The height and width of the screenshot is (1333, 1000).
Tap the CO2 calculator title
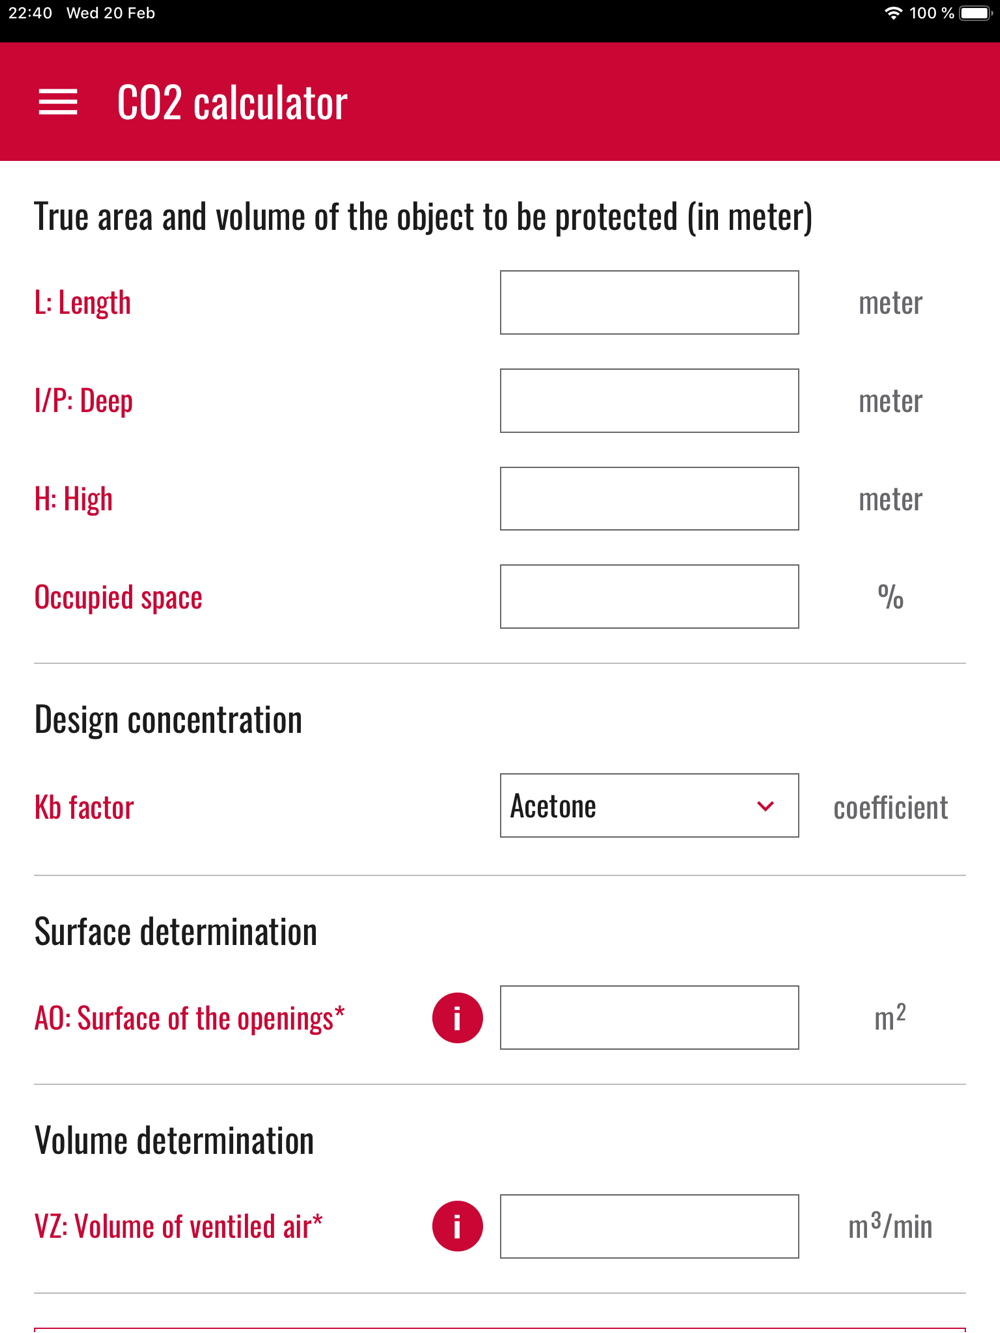click(x=232, y=102)
